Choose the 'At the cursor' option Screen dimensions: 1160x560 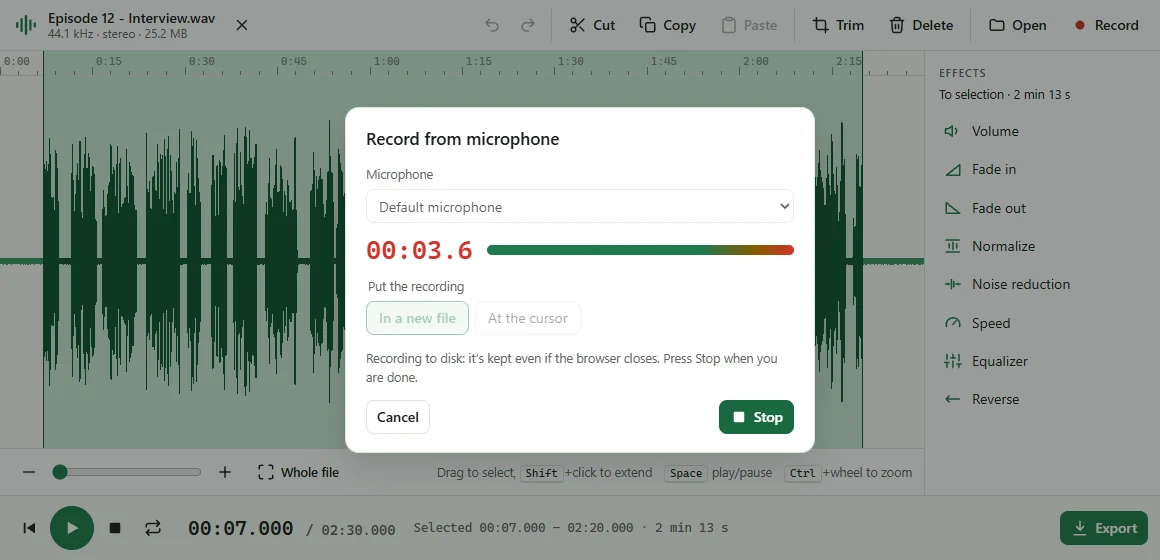click(x=527, y=318)
